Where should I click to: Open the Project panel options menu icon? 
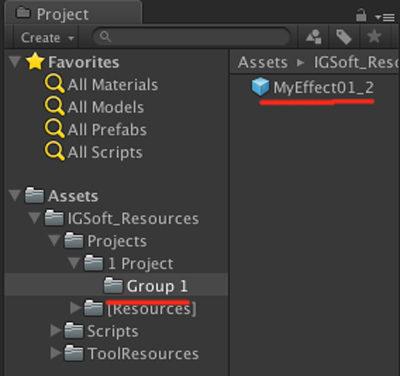(x=385, y=17)
